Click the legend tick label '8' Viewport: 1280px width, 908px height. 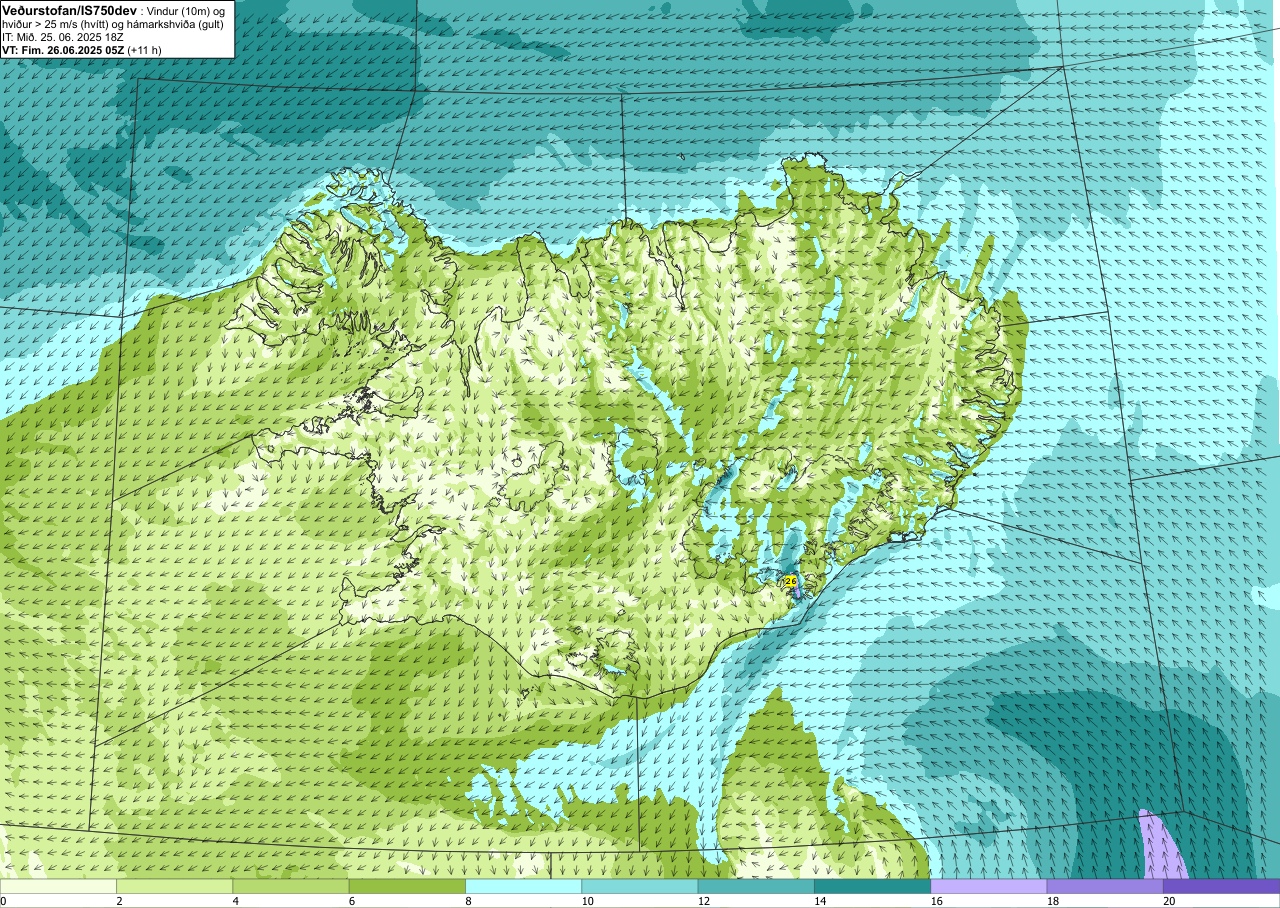pyautogui.click(x=468, y=901)
